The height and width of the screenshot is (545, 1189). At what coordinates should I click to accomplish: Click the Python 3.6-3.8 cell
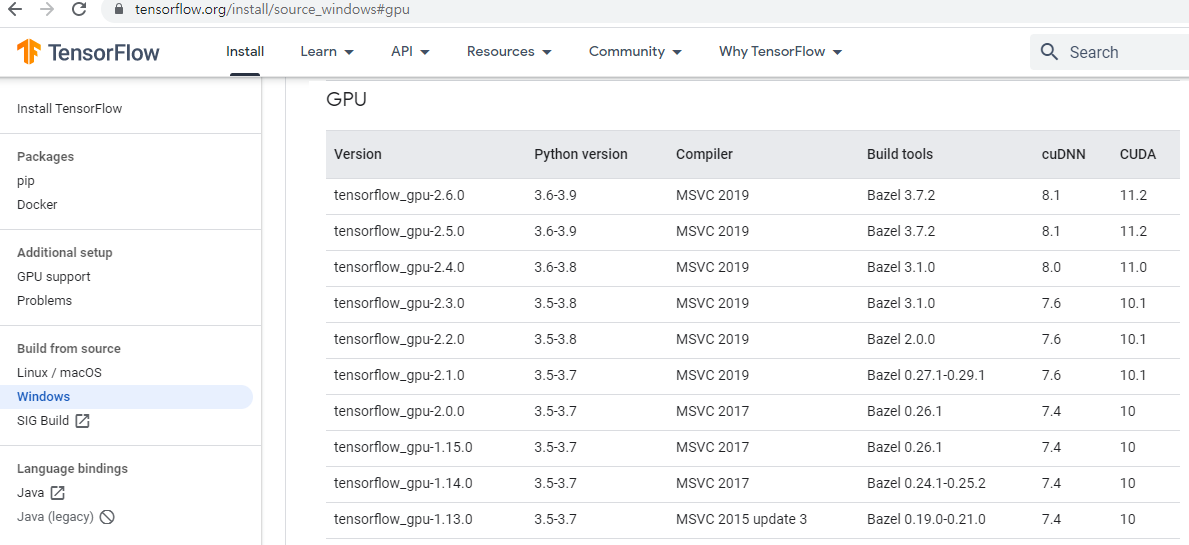click(556, 267)
